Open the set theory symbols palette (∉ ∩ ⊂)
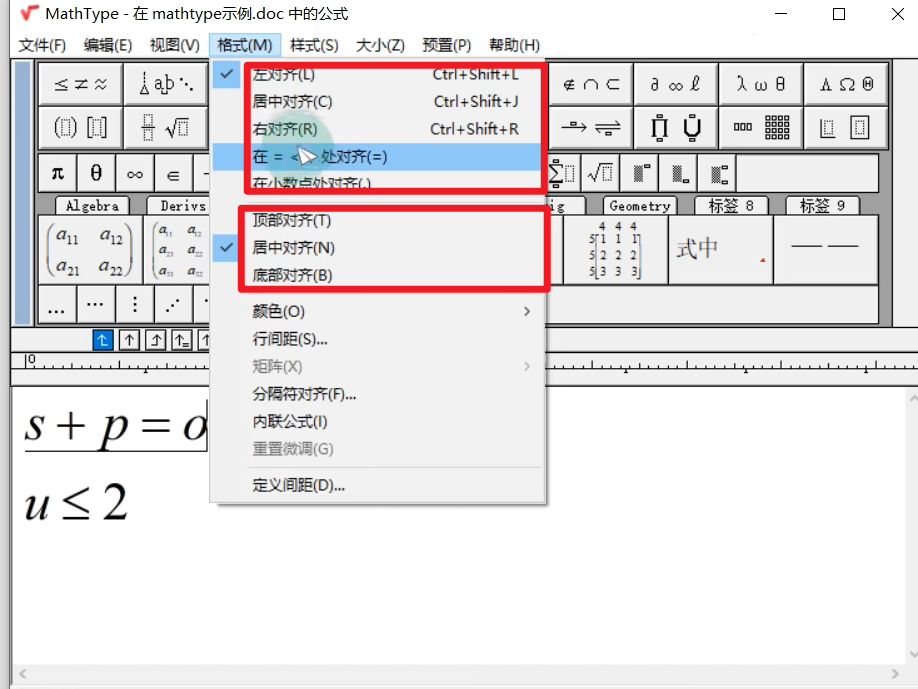This screenshot has height=689, width=918. [590, 84]
